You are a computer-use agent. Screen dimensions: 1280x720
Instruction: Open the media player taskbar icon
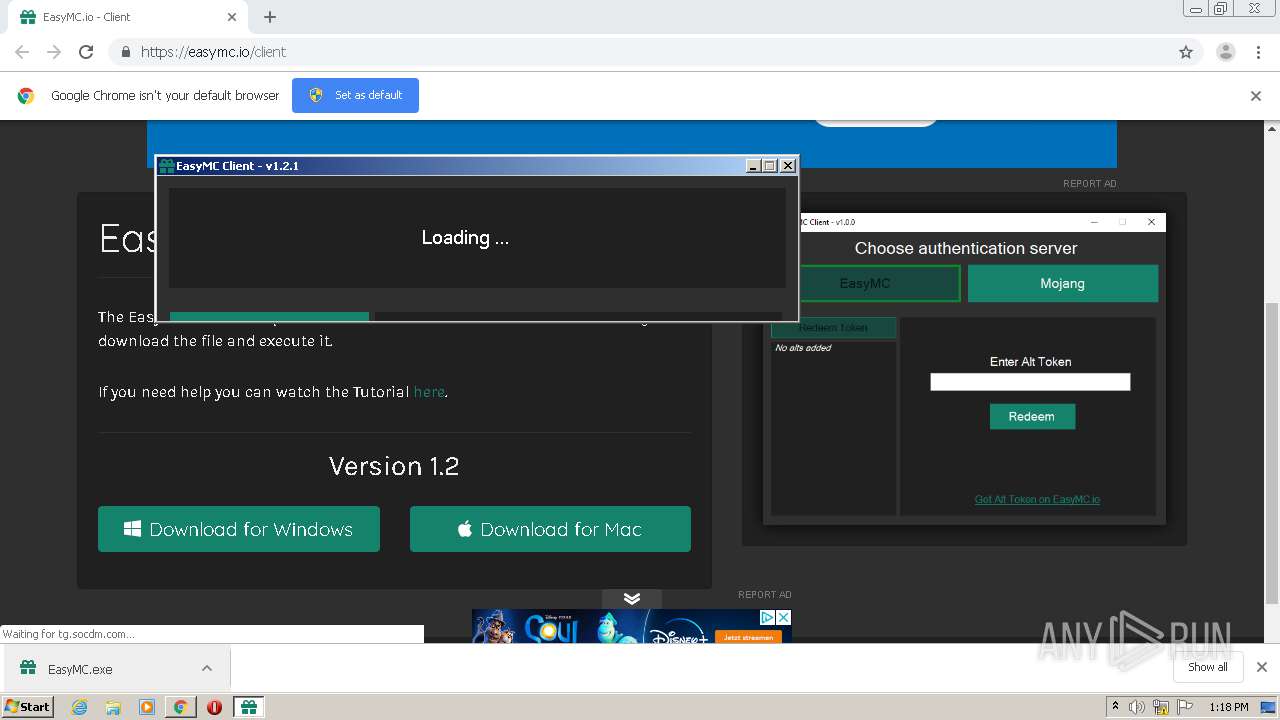pos(147,707)
